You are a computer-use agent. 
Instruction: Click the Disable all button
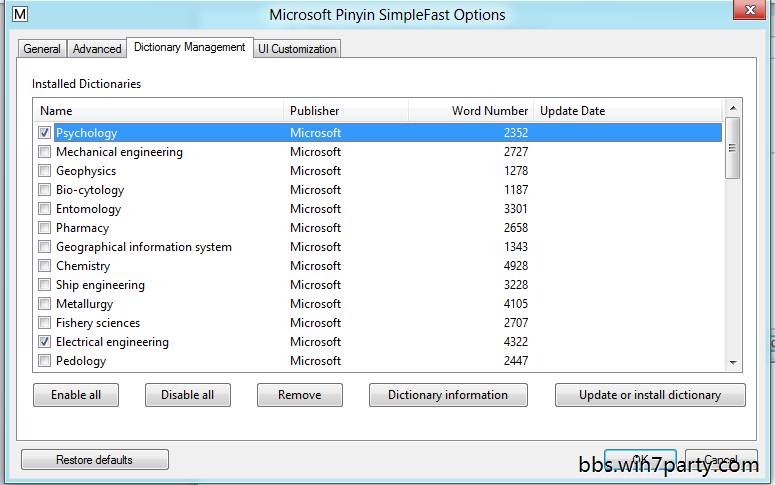click(x=188, y=395)
